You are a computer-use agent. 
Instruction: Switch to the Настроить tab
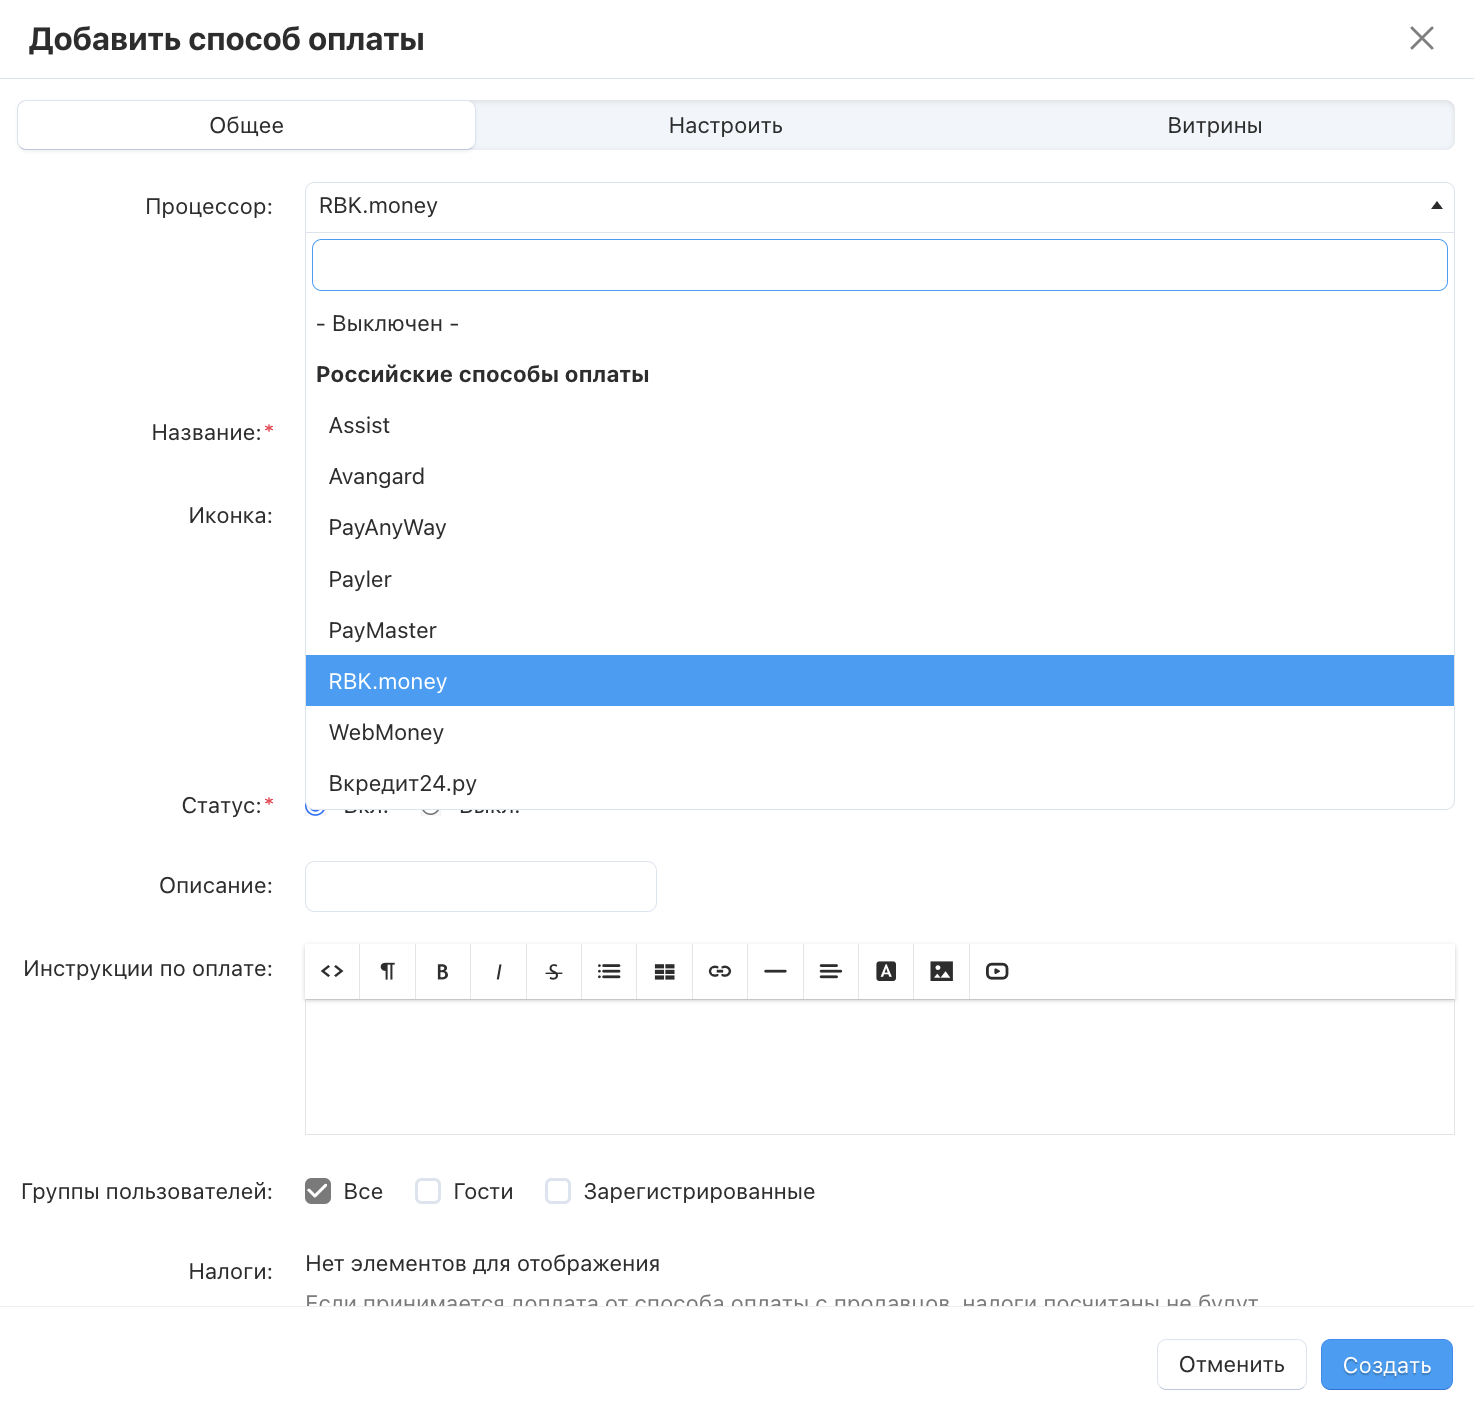coord(725,125)
